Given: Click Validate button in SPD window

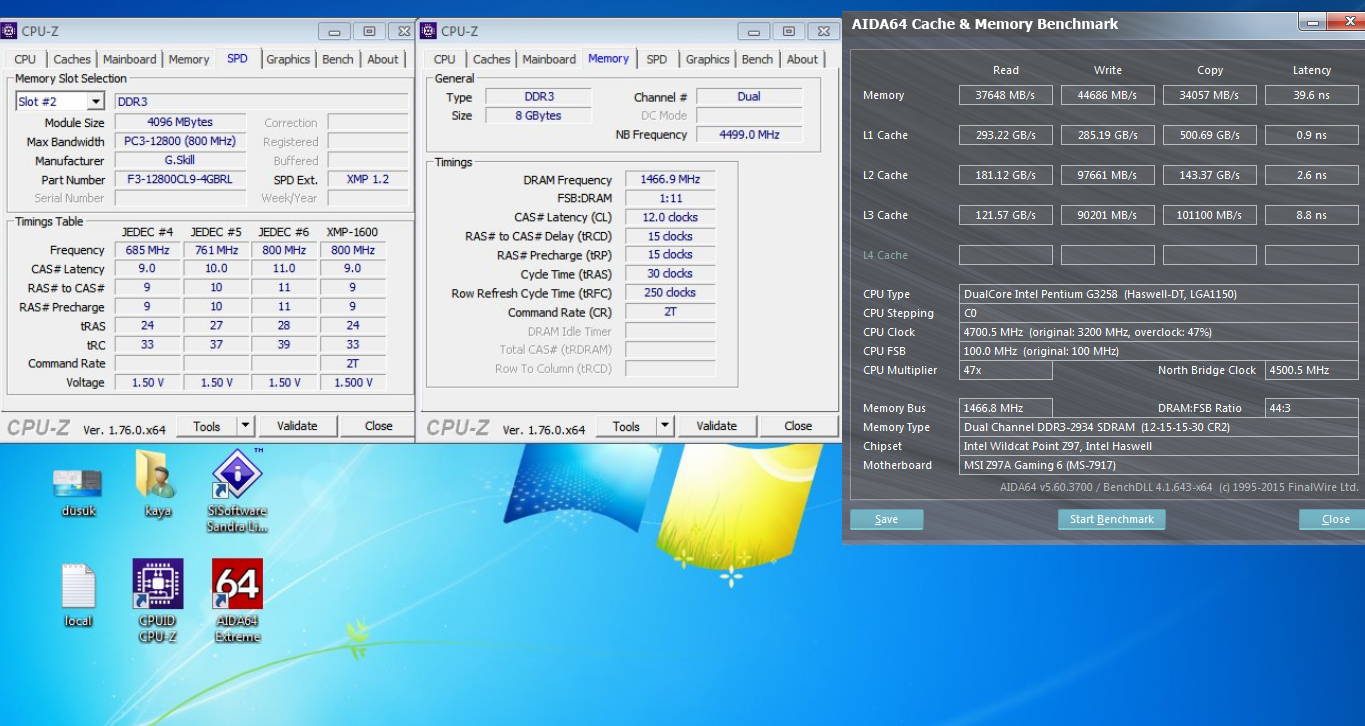Looking at the screenshot, I should point(297,426).
